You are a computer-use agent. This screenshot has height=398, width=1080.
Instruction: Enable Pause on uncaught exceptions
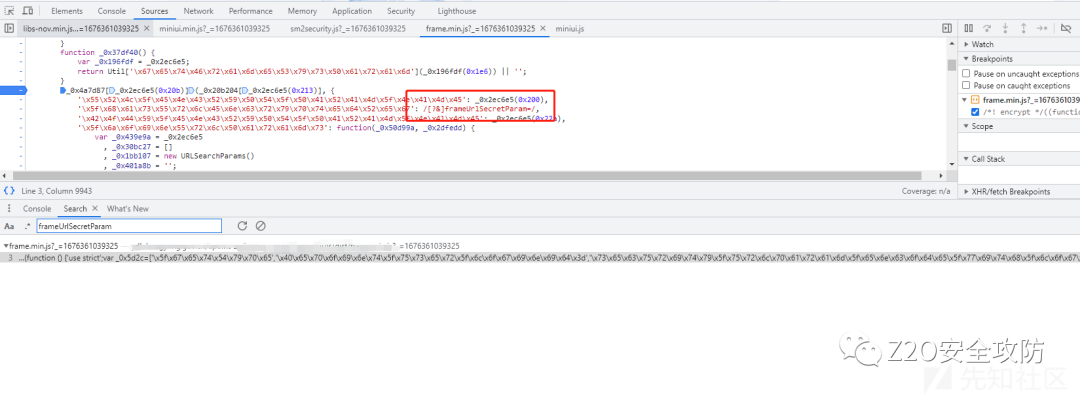pyautogui.click(x=966, y=74)
